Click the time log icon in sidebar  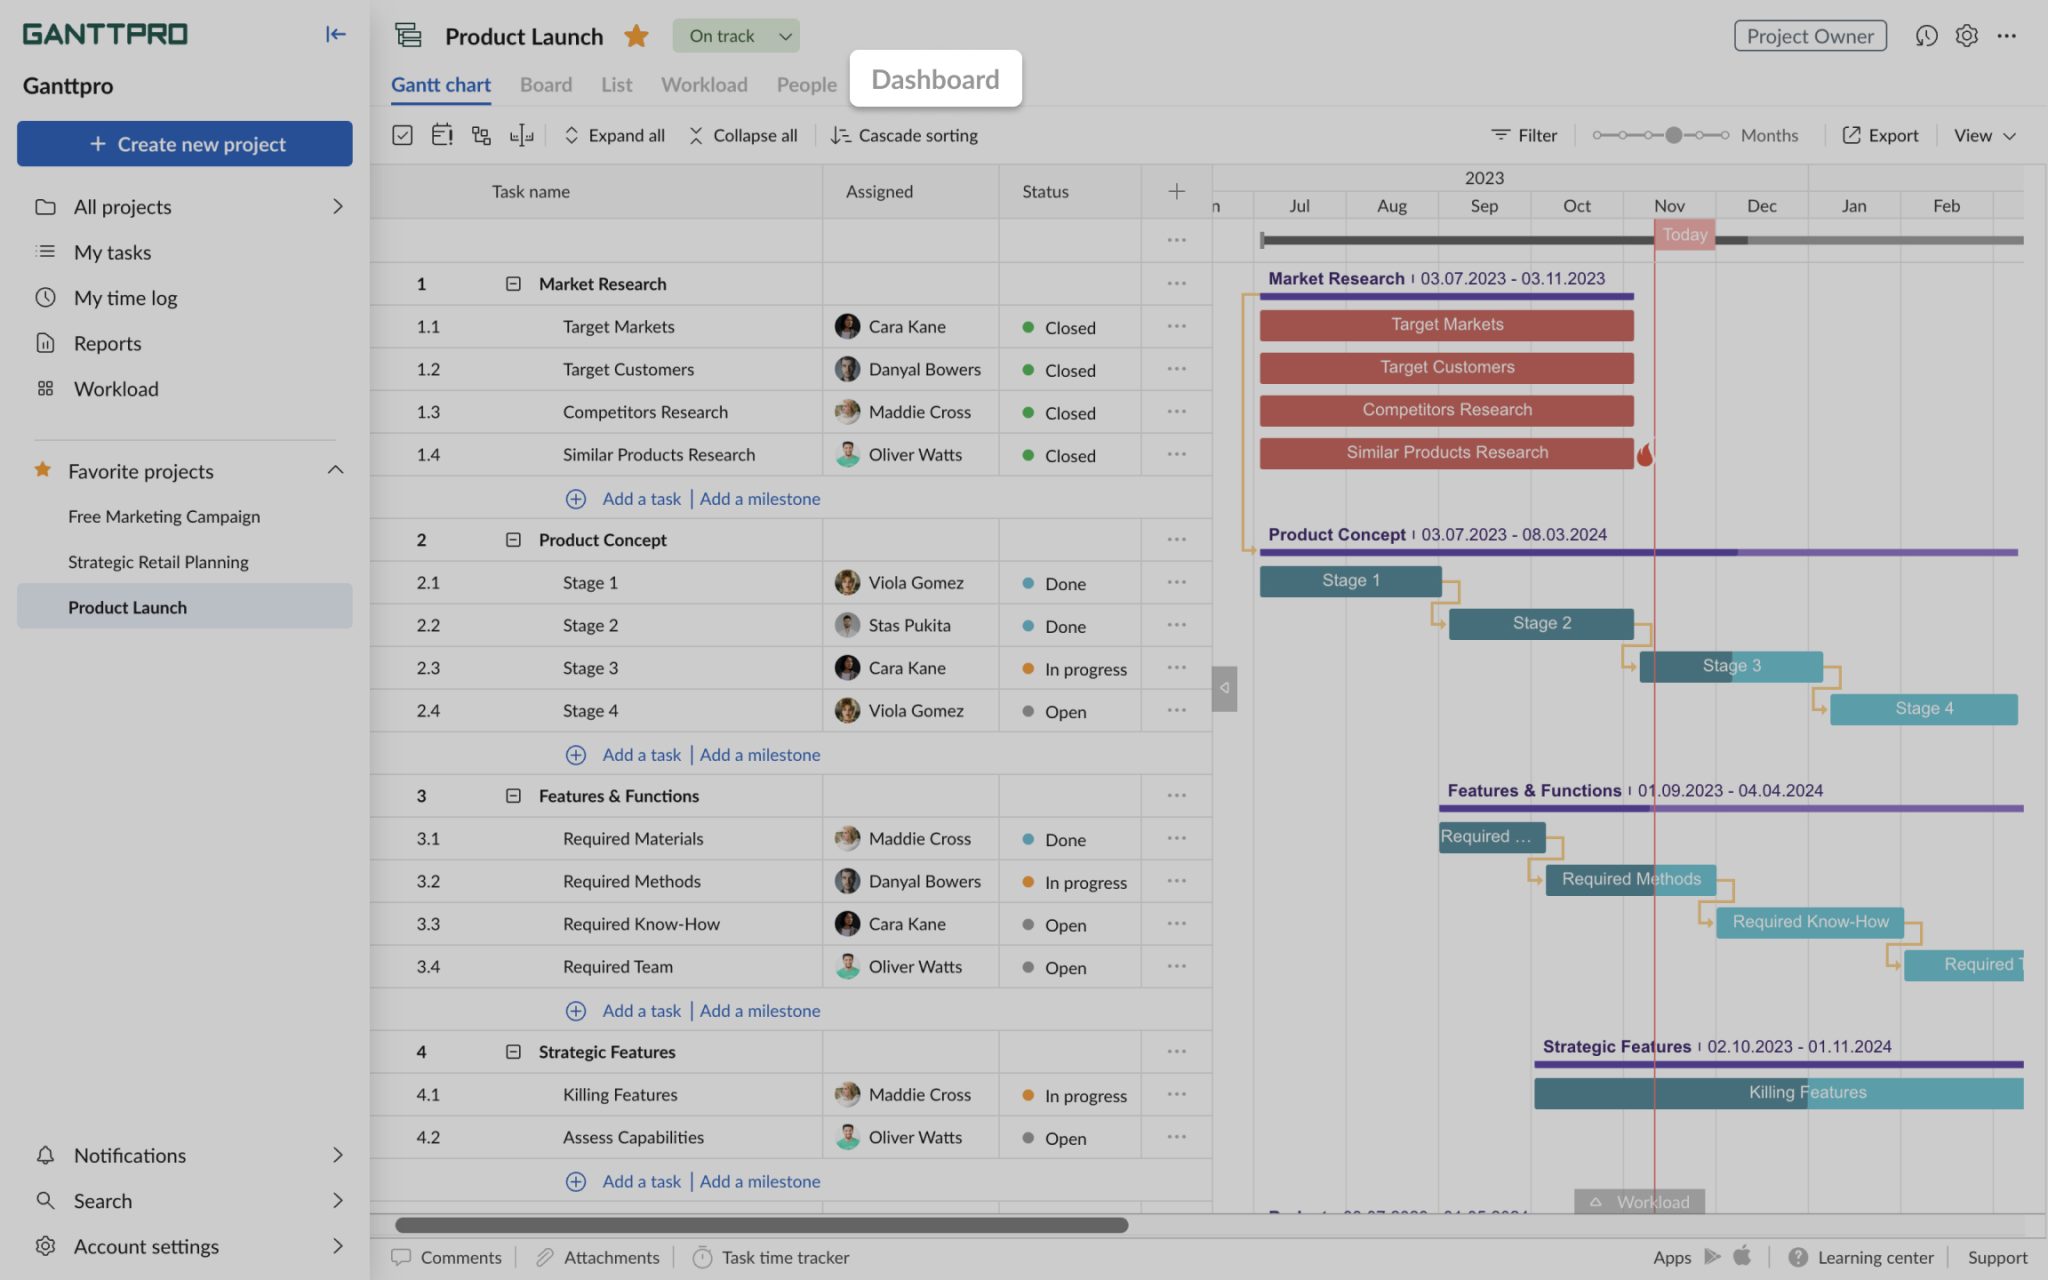[x=44, y=298]
